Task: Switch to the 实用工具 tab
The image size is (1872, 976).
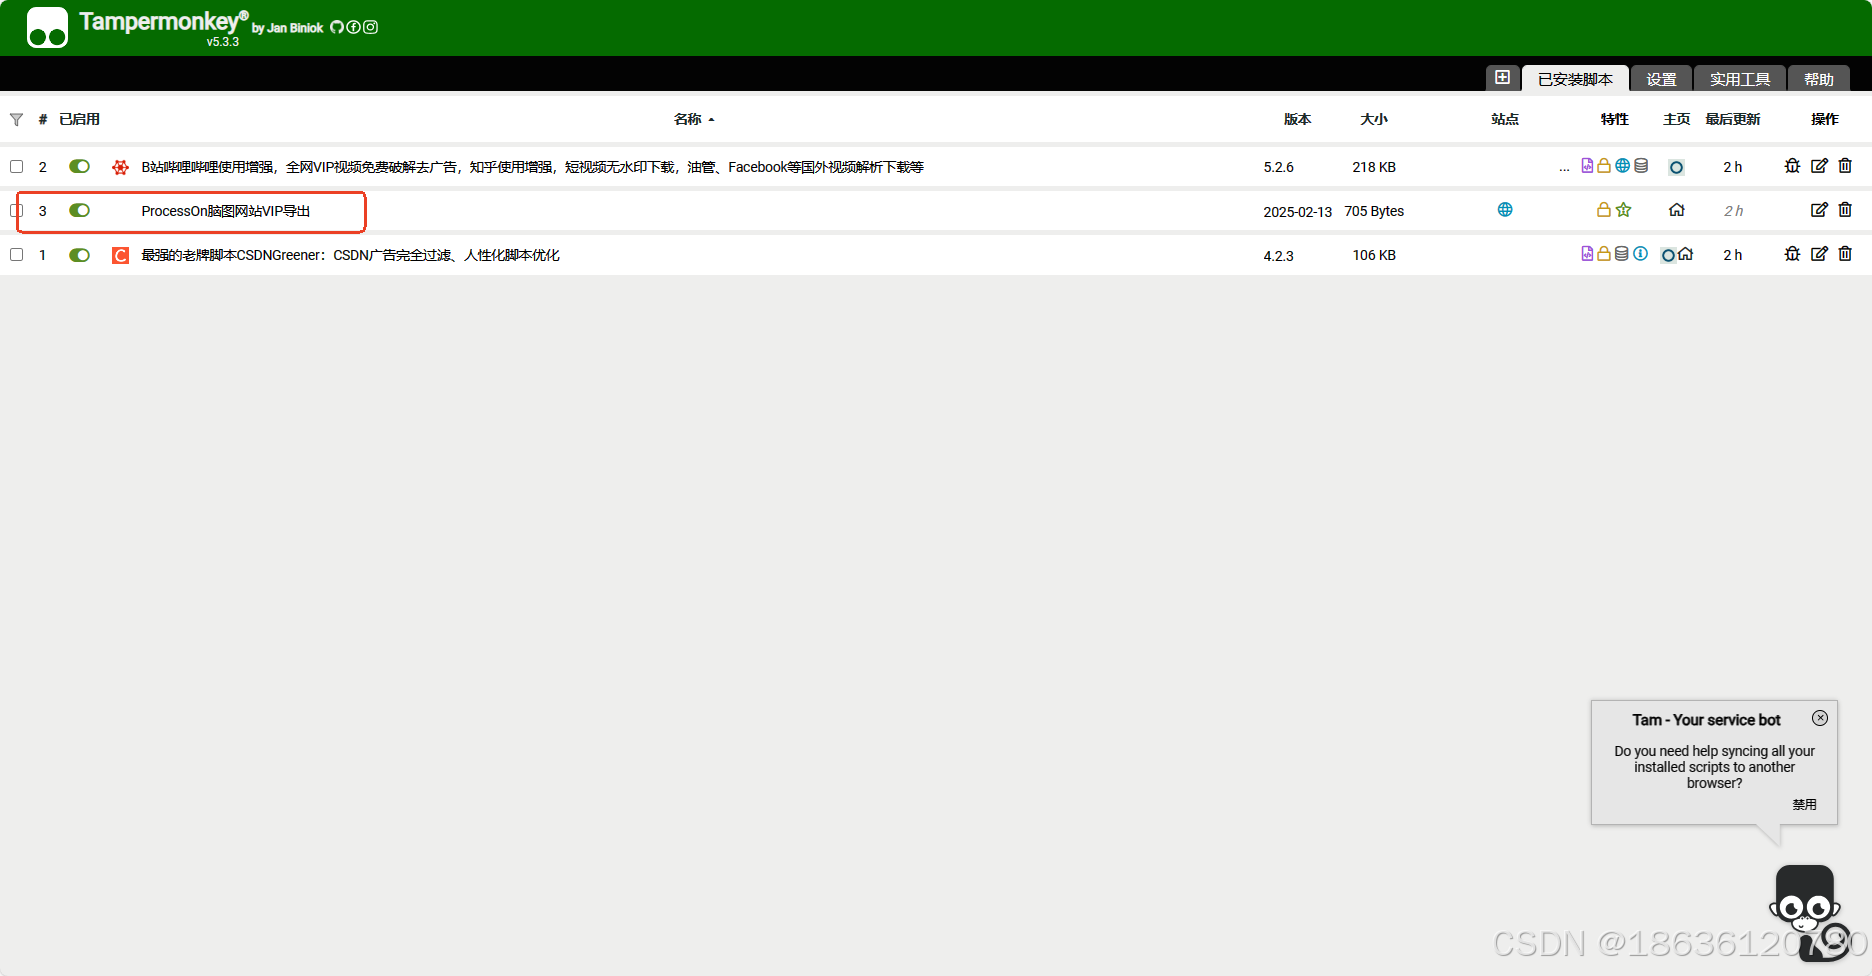Action: [1740, 79]
